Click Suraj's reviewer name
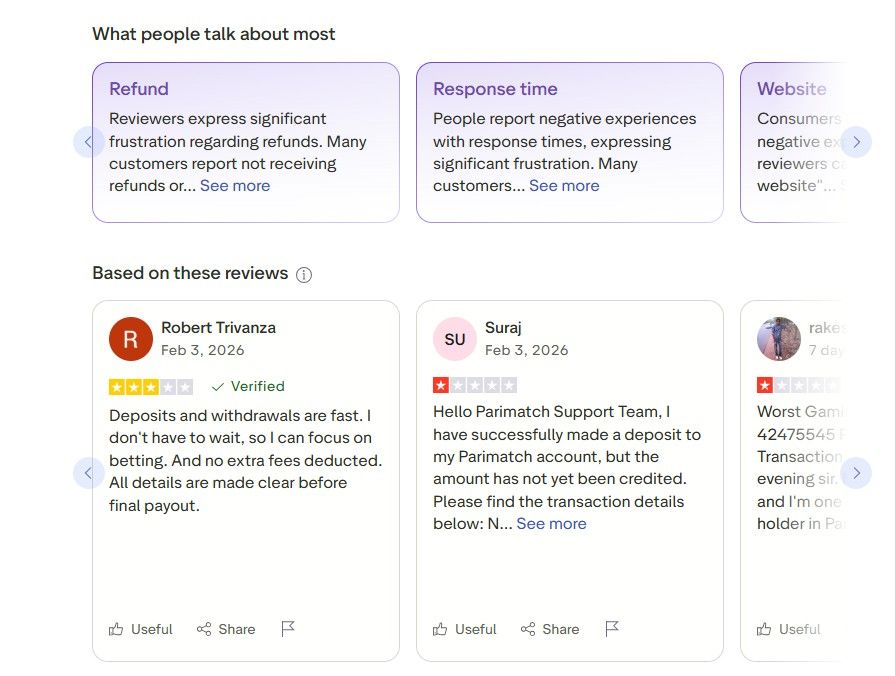This screenshot has width=895, height=676. (x=503, y=327)
